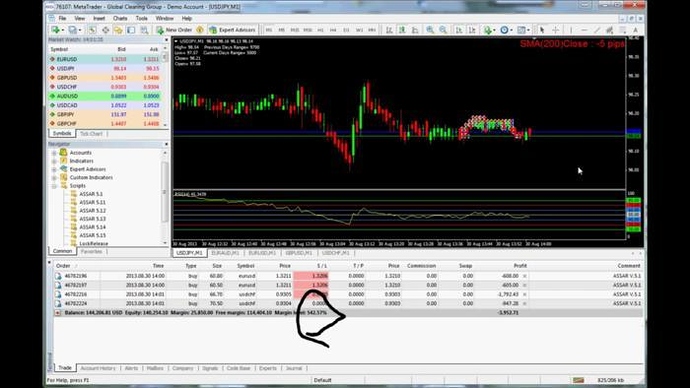Click the Market Watch vertical scrollbar
This screenshot has width=690, height=388.
165,86
